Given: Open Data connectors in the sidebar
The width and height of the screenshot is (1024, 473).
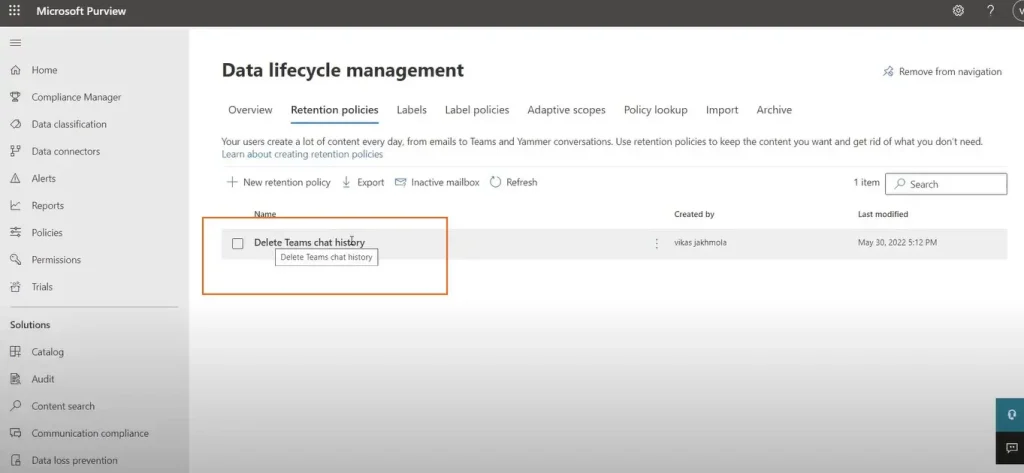Looking at the screenshot, I should pos(65,151).
